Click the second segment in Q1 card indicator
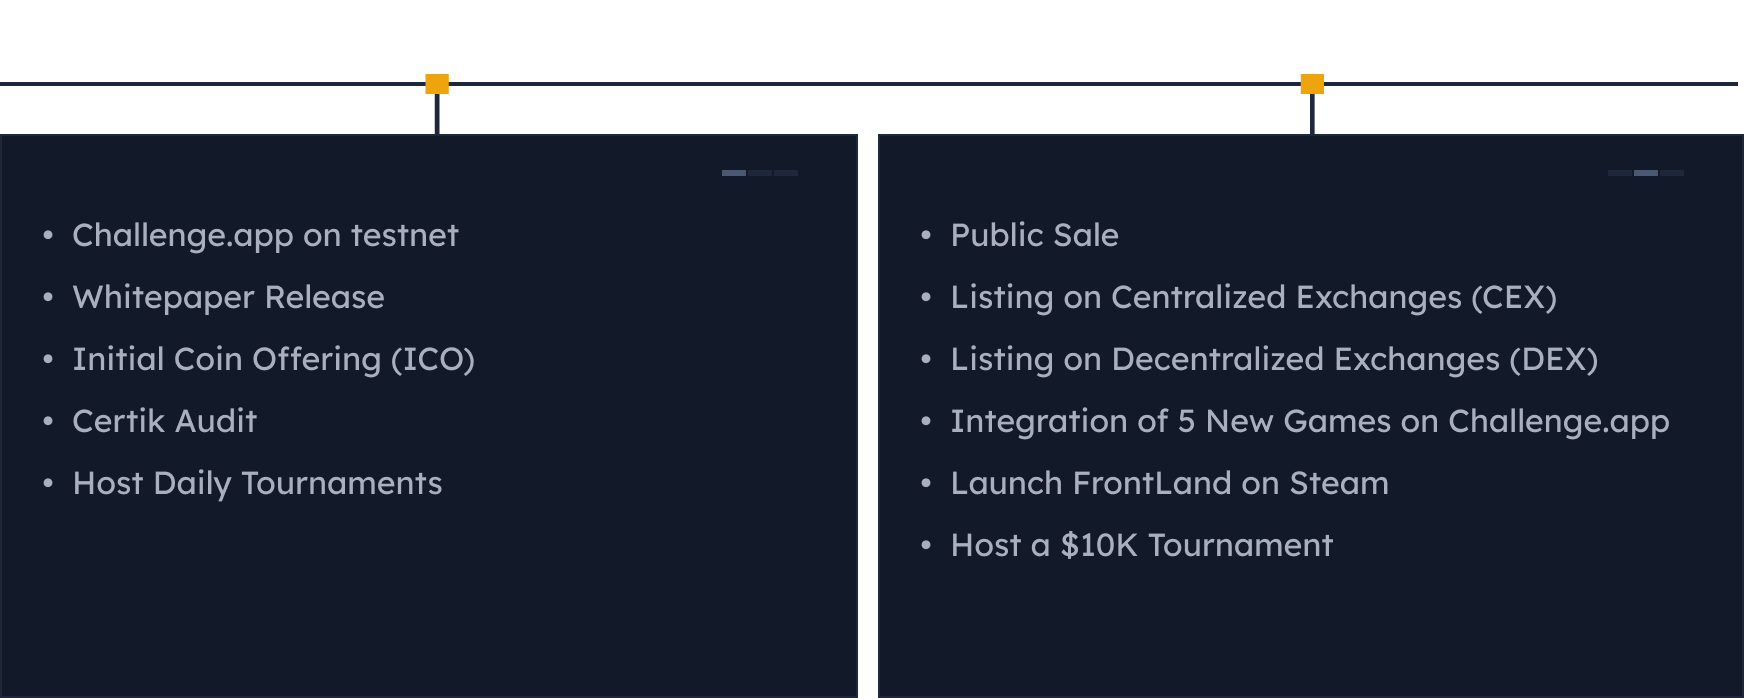The width and height of the screenshot is (1744, 698). pos(760,173)
